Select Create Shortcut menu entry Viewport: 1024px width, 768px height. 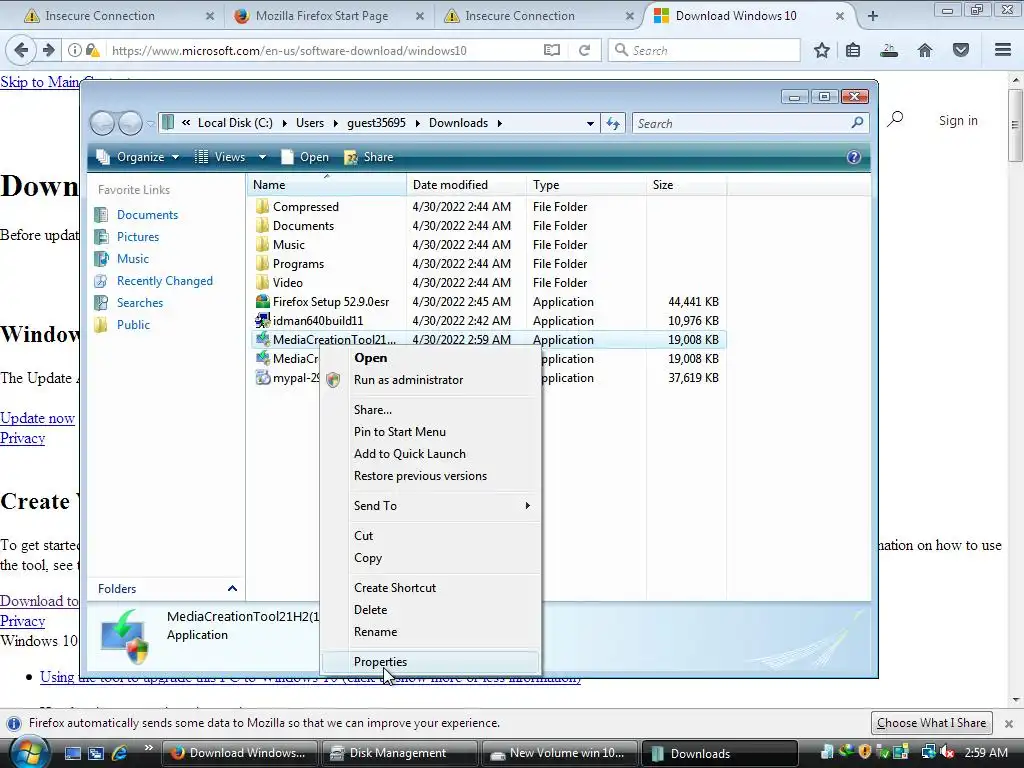[394, 588]
